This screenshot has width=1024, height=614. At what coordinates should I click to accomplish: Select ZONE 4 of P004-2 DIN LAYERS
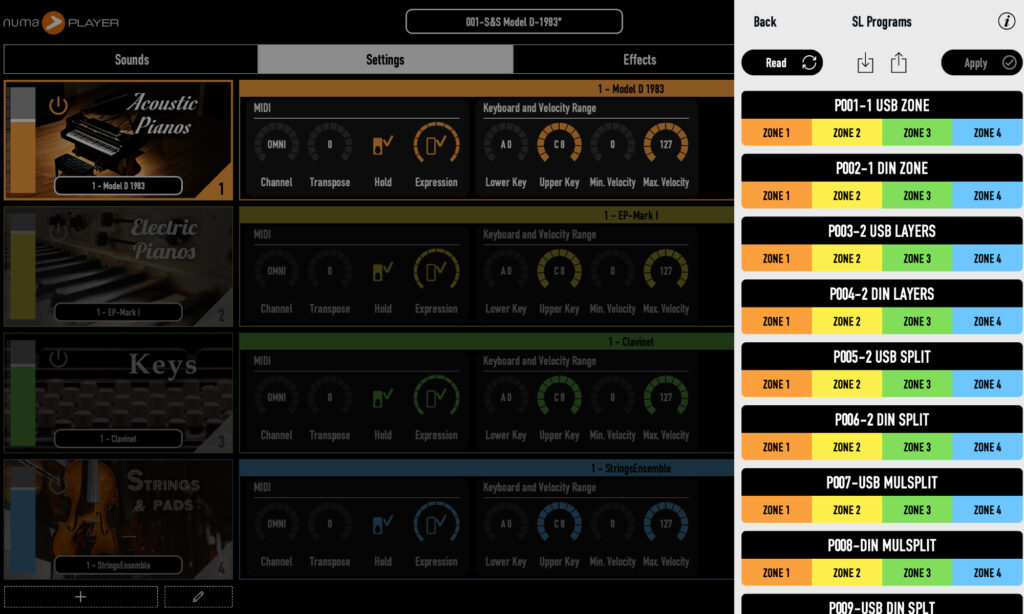click(987, 321)
